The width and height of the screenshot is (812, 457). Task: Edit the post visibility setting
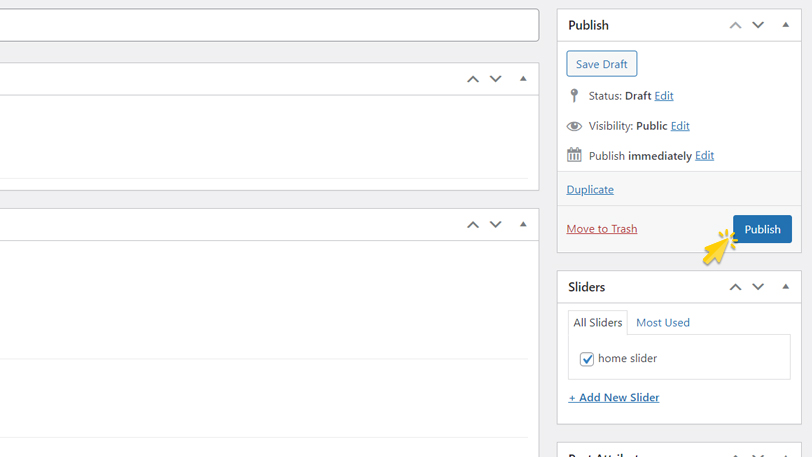[680, 126]
